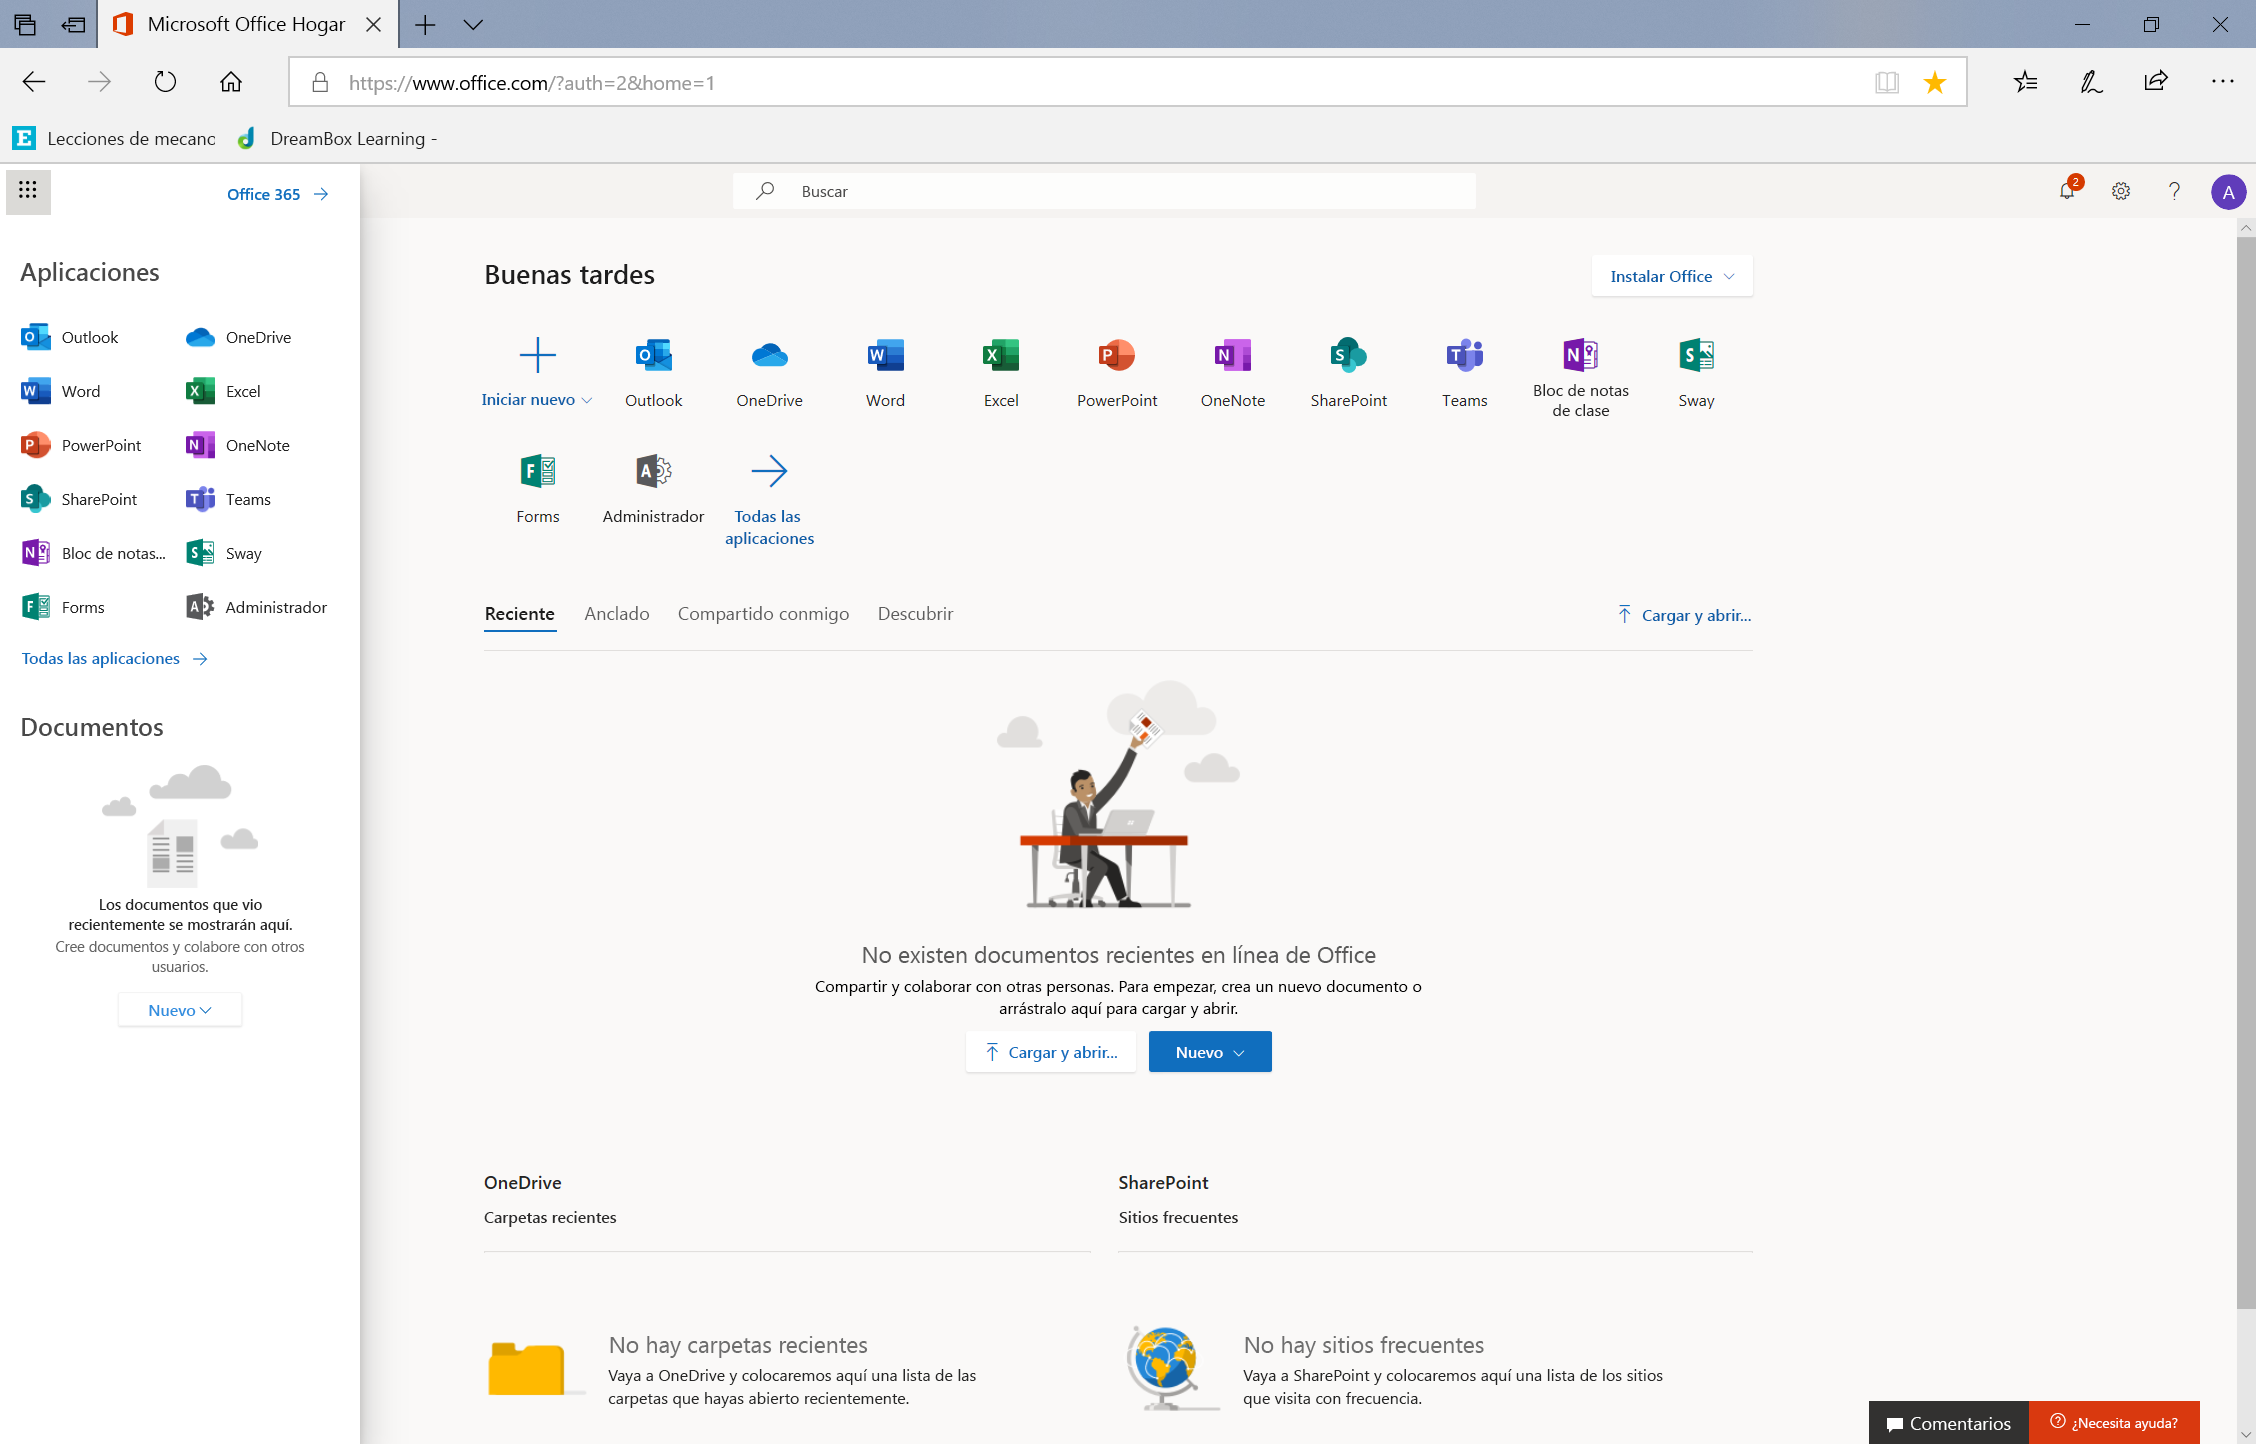Click the settings gear icon

pos(2121,192)
